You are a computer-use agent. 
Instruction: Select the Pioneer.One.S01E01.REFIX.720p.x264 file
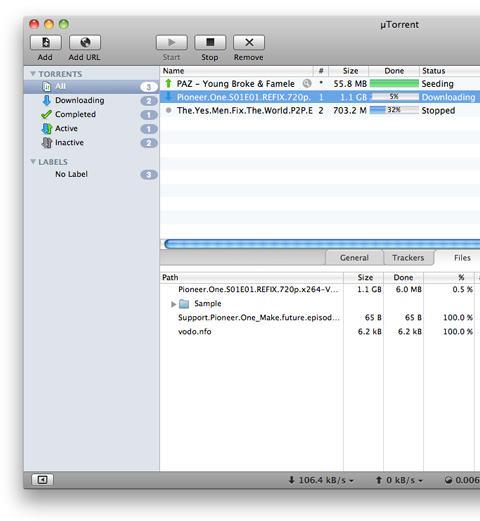point(258,289)
